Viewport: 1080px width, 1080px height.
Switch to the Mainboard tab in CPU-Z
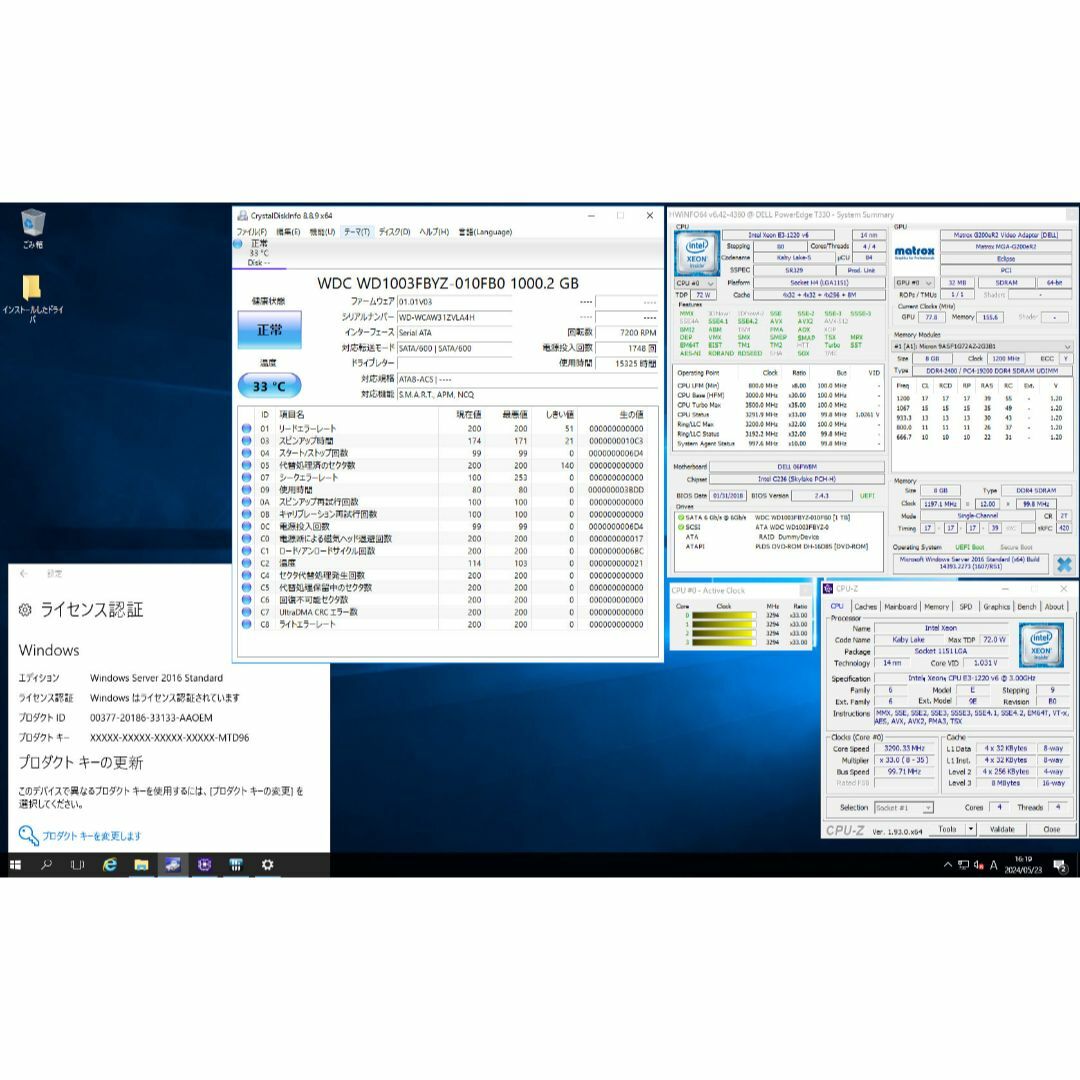[x=900, y=607]
